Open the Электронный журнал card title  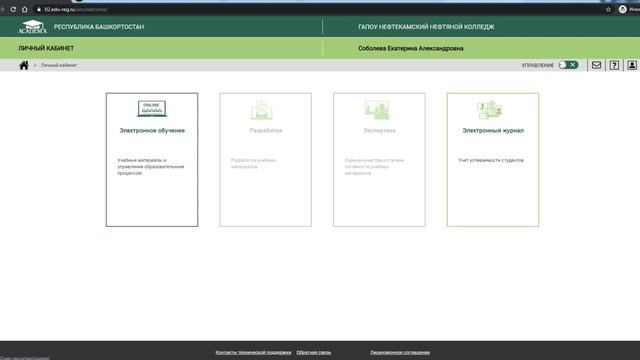(x=493, y=131)
